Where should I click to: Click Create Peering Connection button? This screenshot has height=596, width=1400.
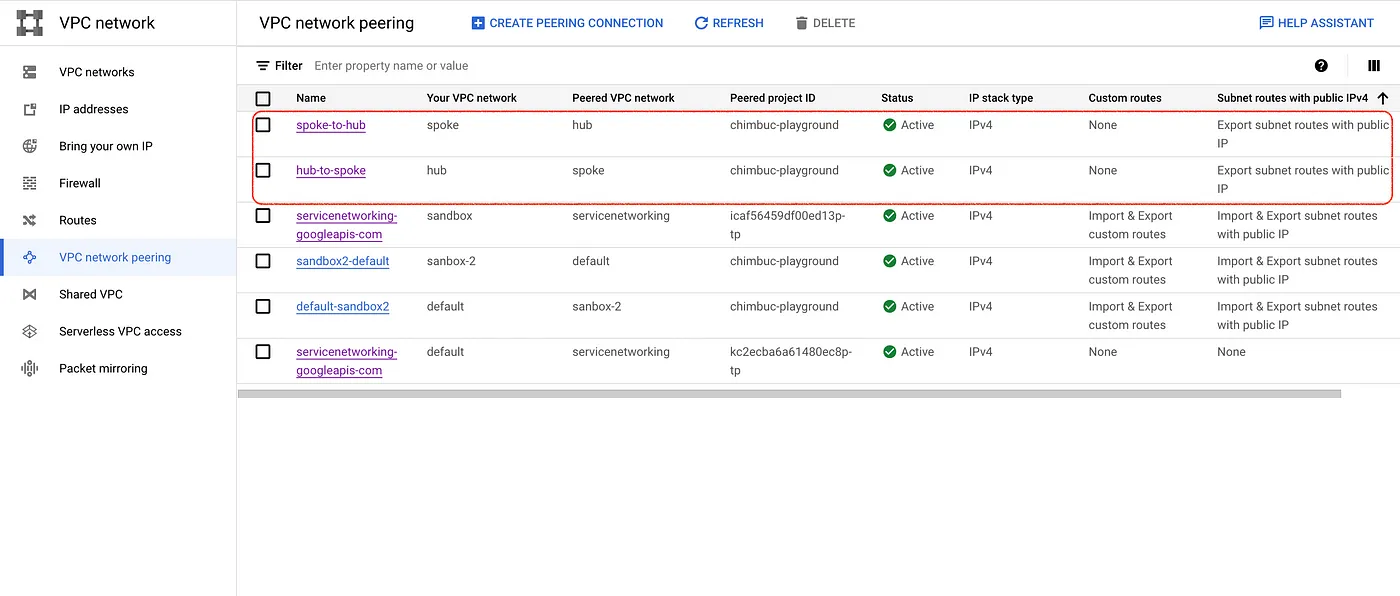tap(567, 23)
